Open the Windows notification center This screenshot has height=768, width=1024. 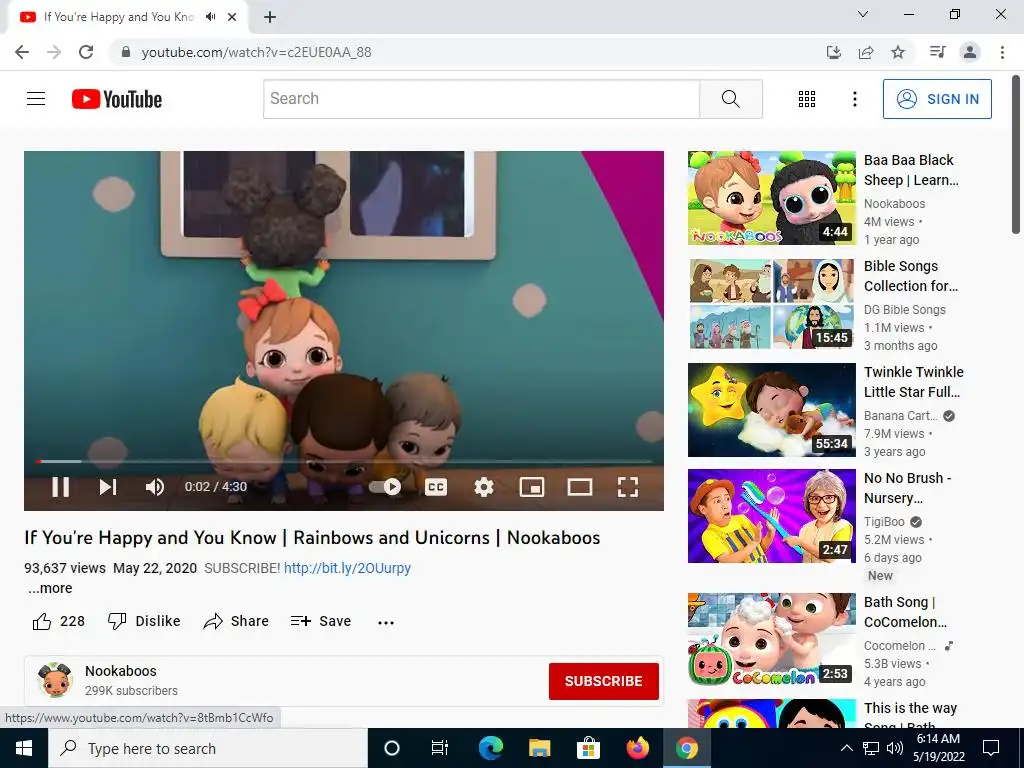click(x=991, y=748)
